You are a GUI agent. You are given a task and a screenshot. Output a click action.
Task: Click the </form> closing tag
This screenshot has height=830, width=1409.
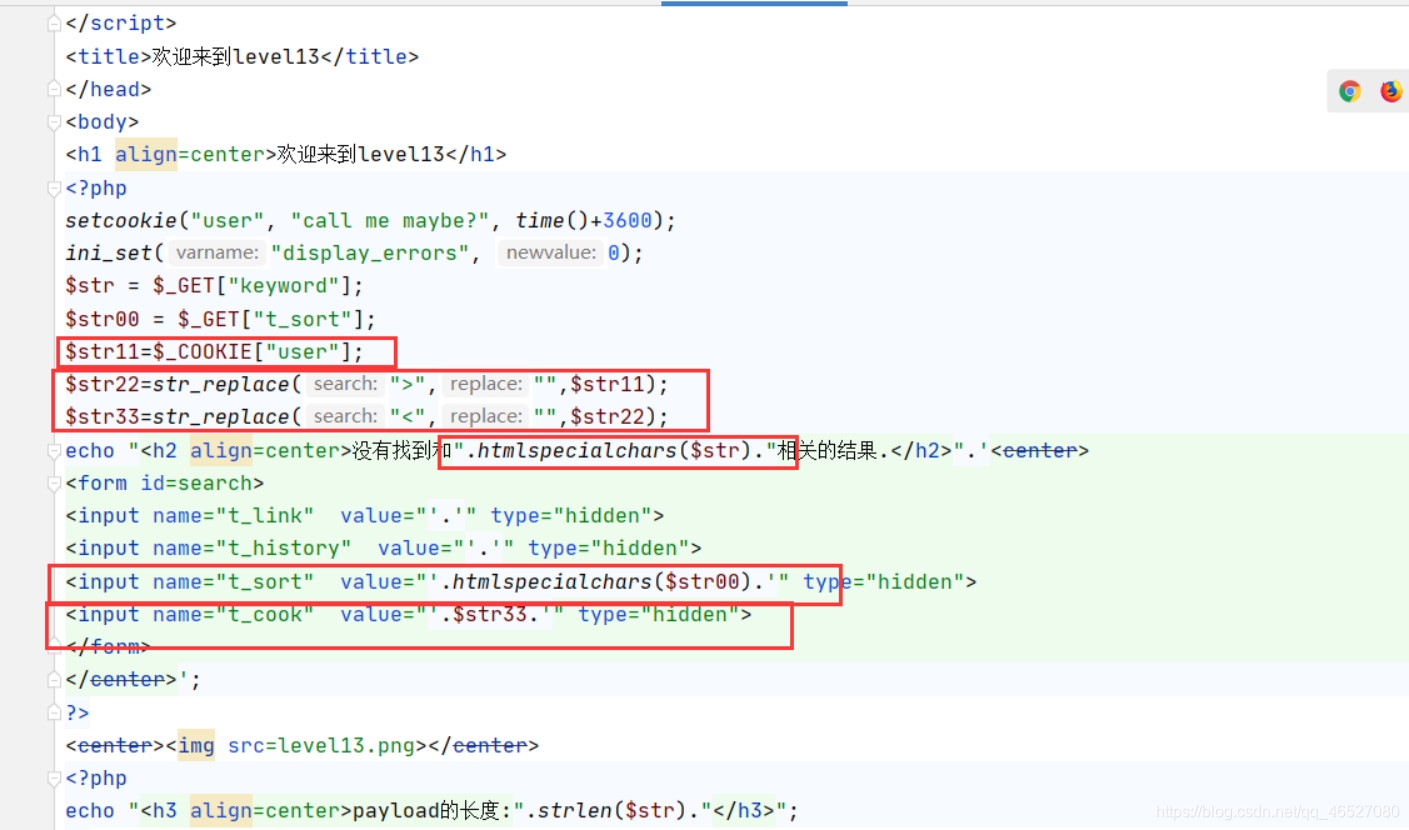pyautogui.click(x=108, y=647)
